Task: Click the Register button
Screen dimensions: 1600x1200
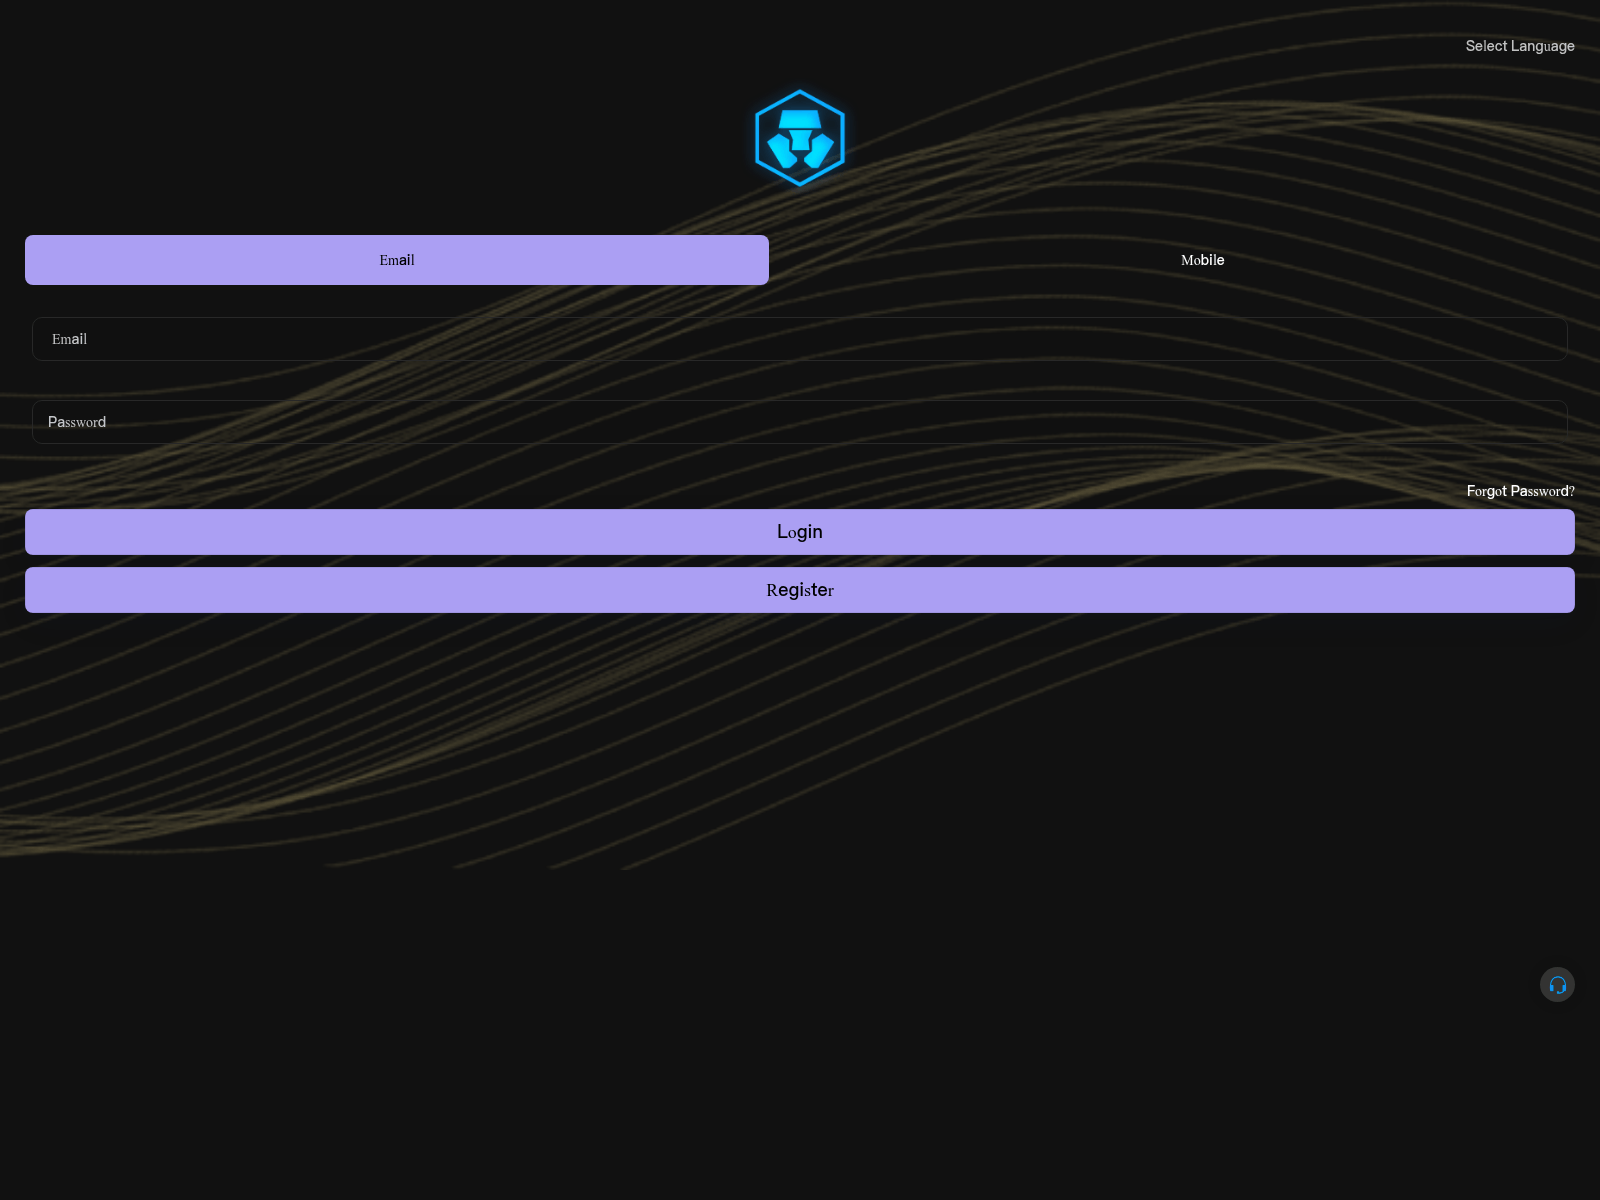Action: tap(800, 590)
